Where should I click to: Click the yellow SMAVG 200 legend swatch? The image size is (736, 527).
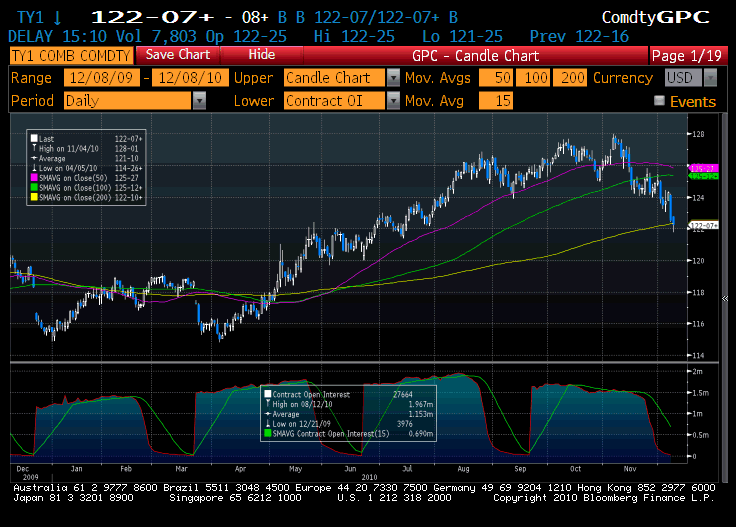click(x=34, y=195)
